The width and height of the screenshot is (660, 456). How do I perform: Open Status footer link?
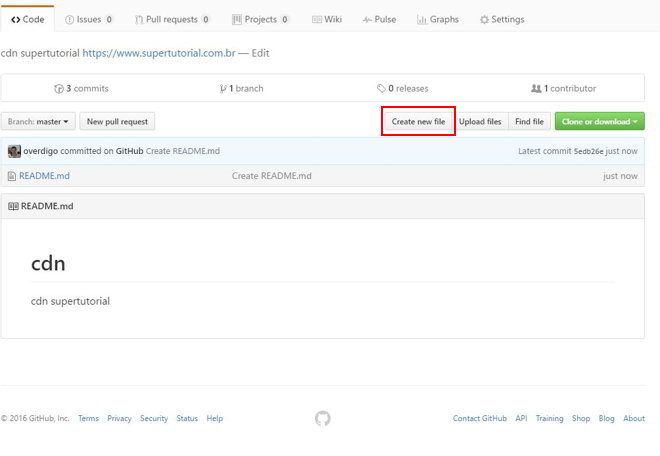pyautogui.click(x=187, y=418)
